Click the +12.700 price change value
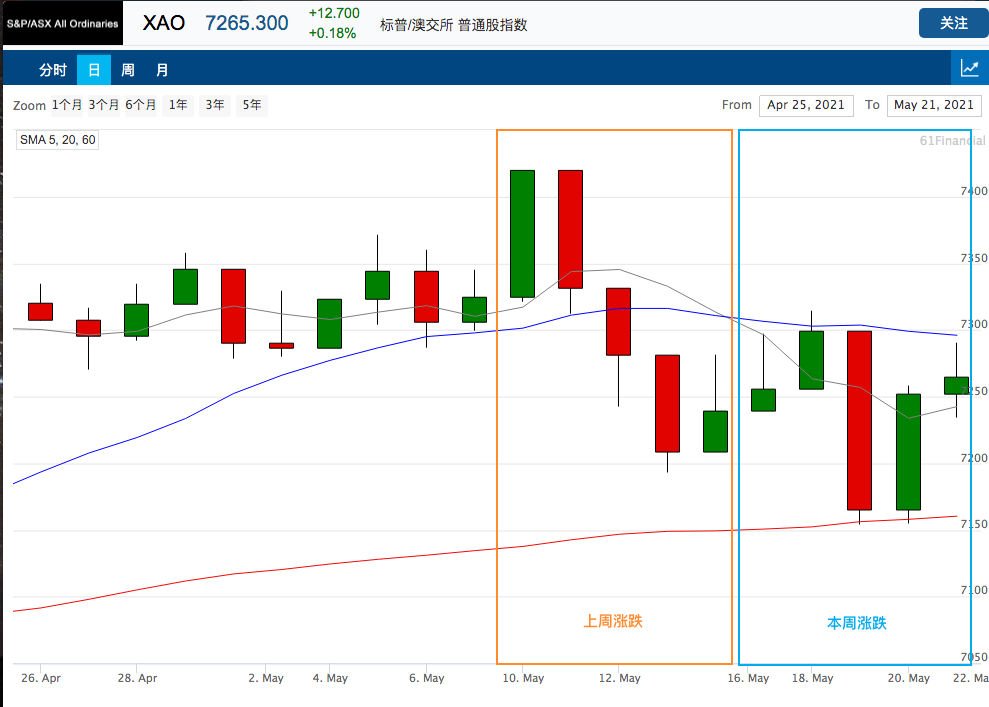Image resolution: width=989 pixels, height=707 pixels. tap(334, 13)
